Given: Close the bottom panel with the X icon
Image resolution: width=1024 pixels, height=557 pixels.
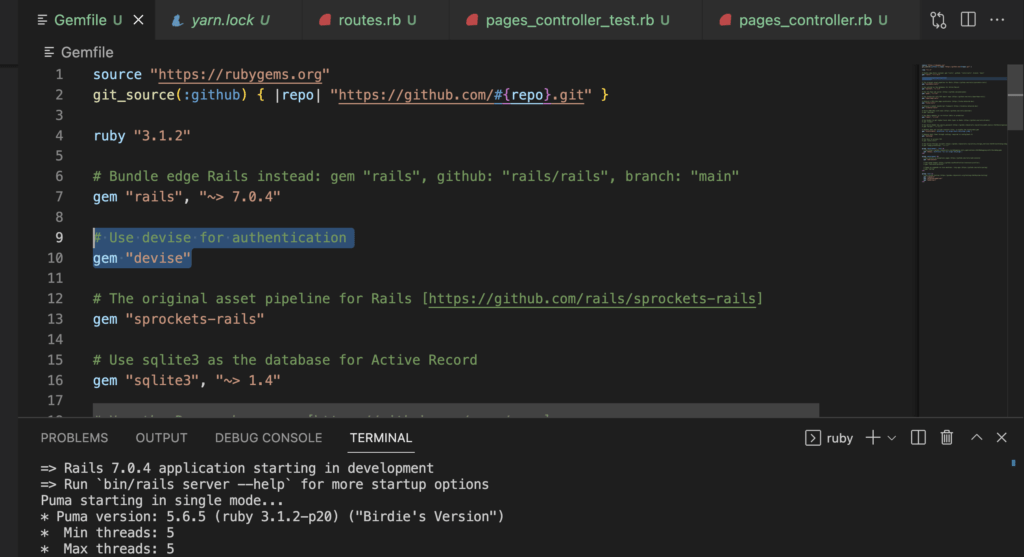Looking at the screenshot, I should click(1004, 438).
